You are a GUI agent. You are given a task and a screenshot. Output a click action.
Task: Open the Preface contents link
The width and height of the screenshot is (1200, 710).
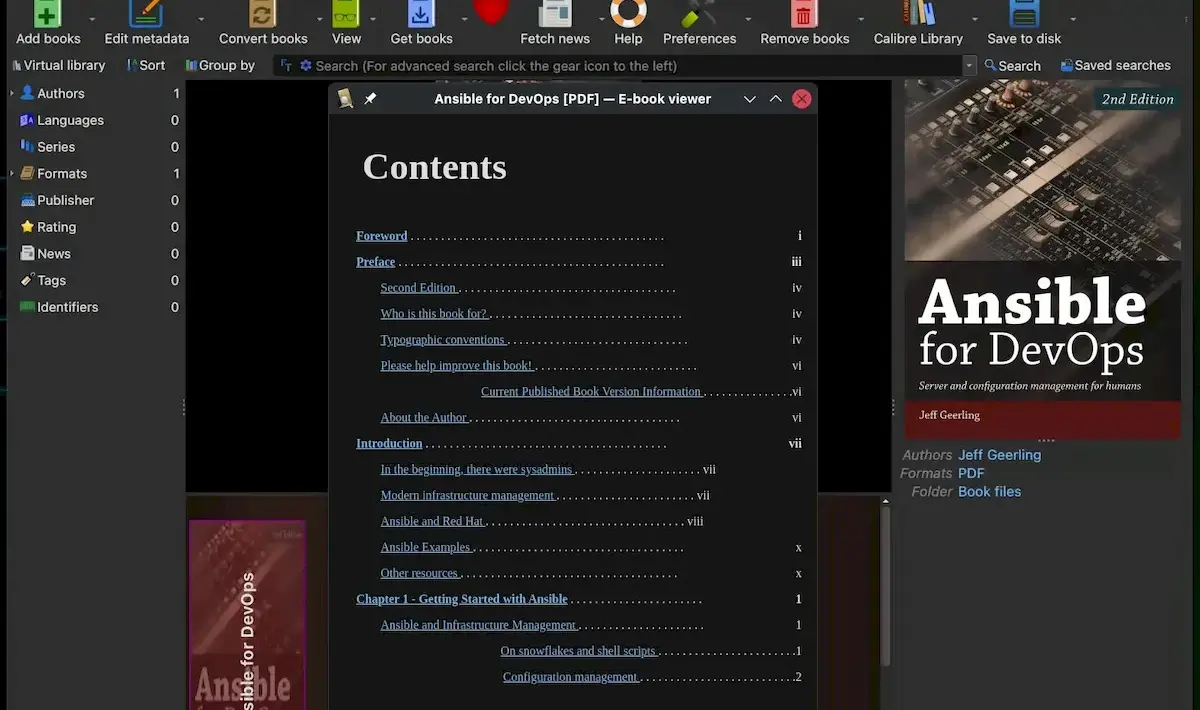point(376,262)
